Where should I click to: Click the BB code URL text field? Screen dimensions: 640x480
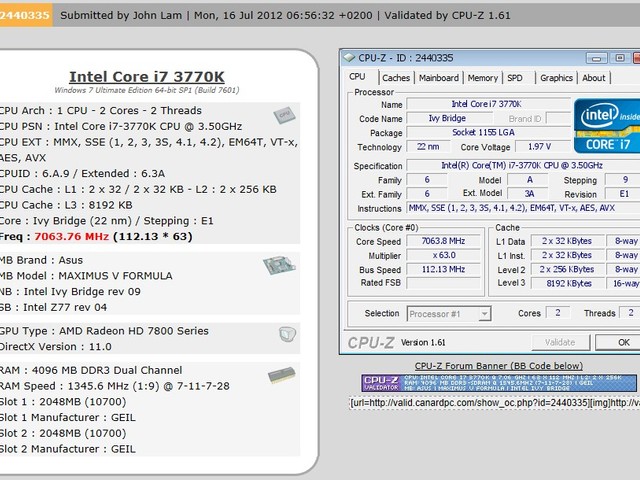pos(494,403)
